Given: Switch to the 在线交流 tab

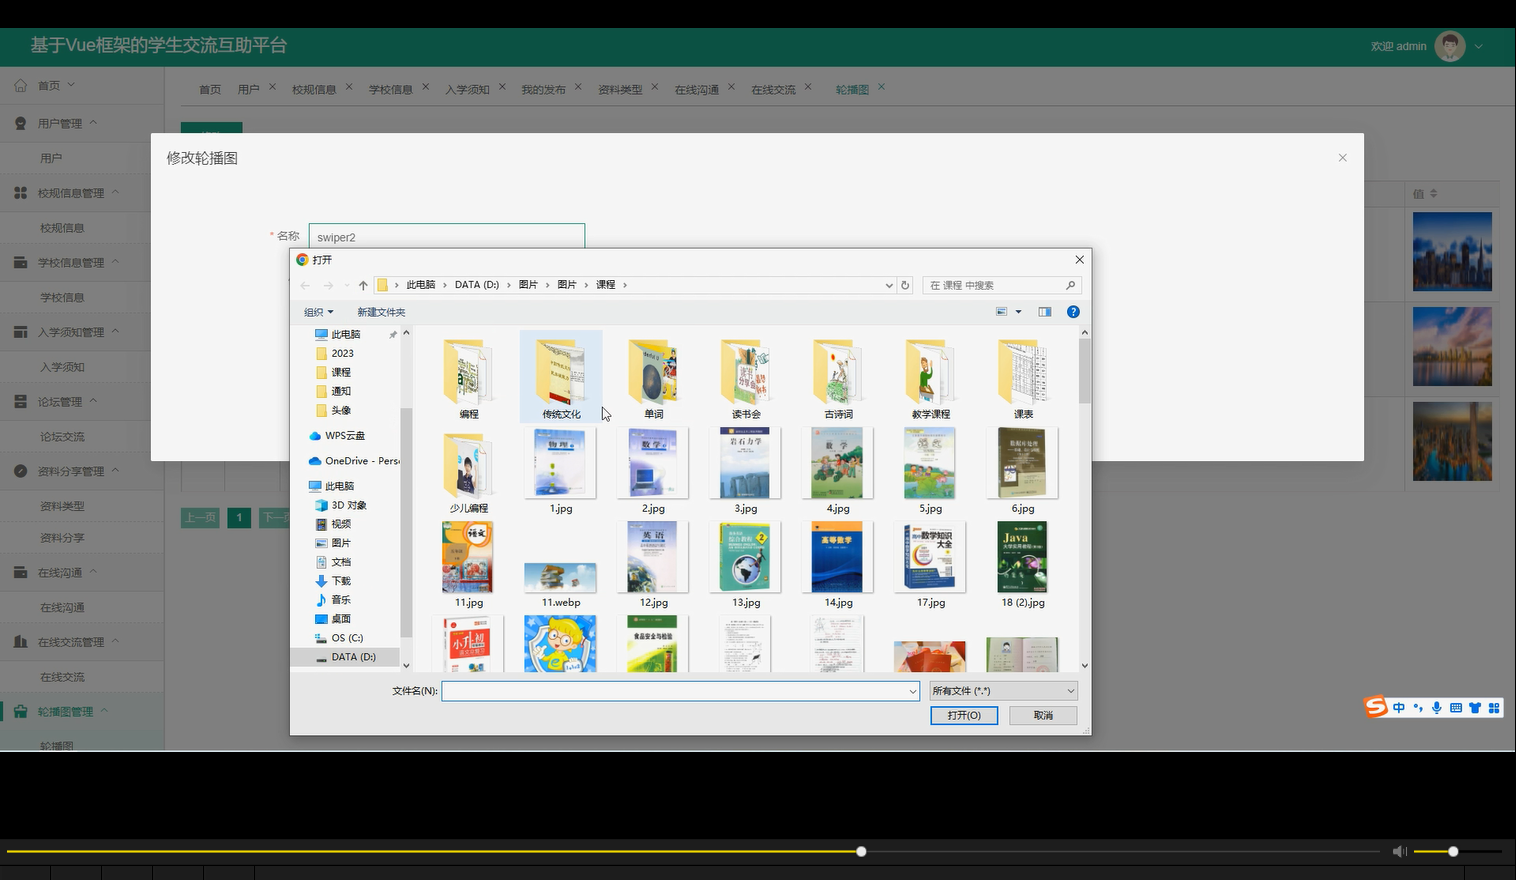Looking at the screenshot, I should coord(773,89).
